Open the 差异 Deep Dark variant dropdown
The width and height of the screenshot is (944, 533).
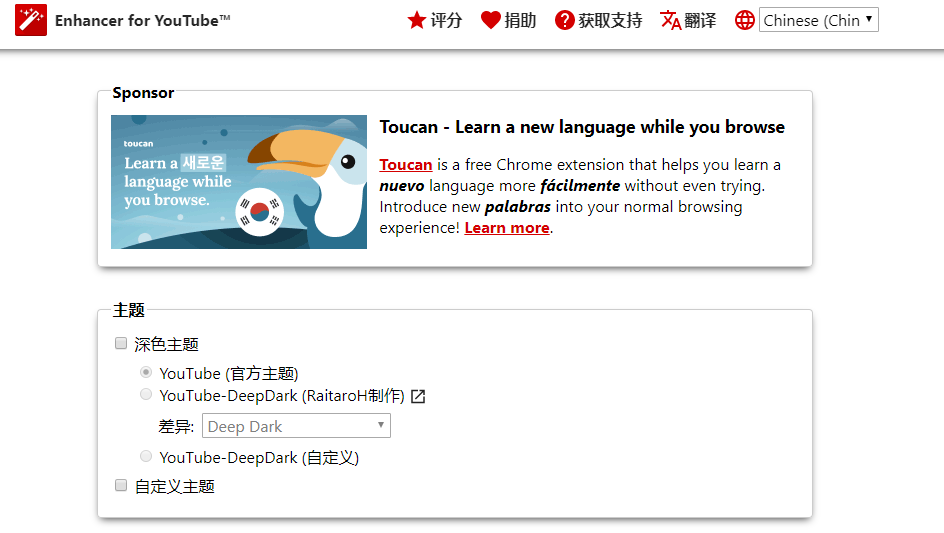tap(296, 426)
